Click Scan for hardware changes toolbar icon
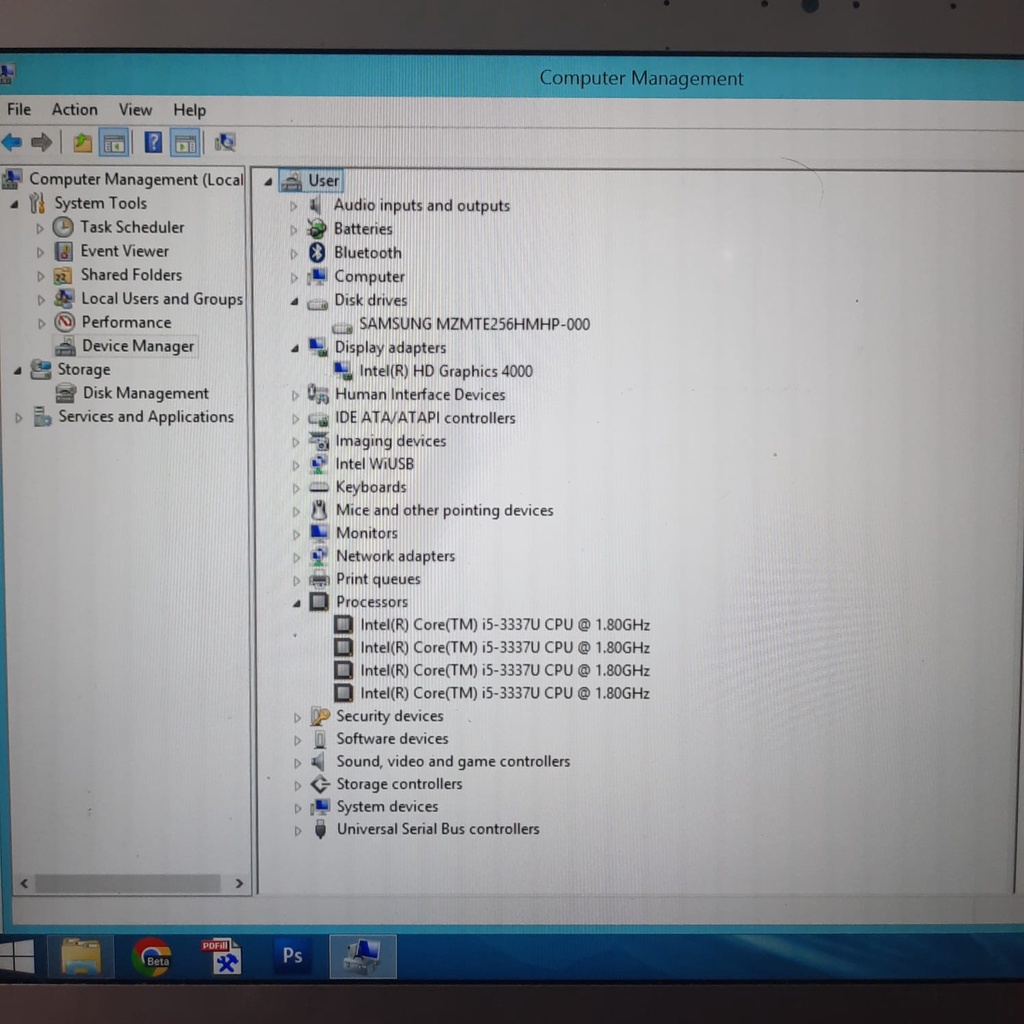 (x=226, y=142)
